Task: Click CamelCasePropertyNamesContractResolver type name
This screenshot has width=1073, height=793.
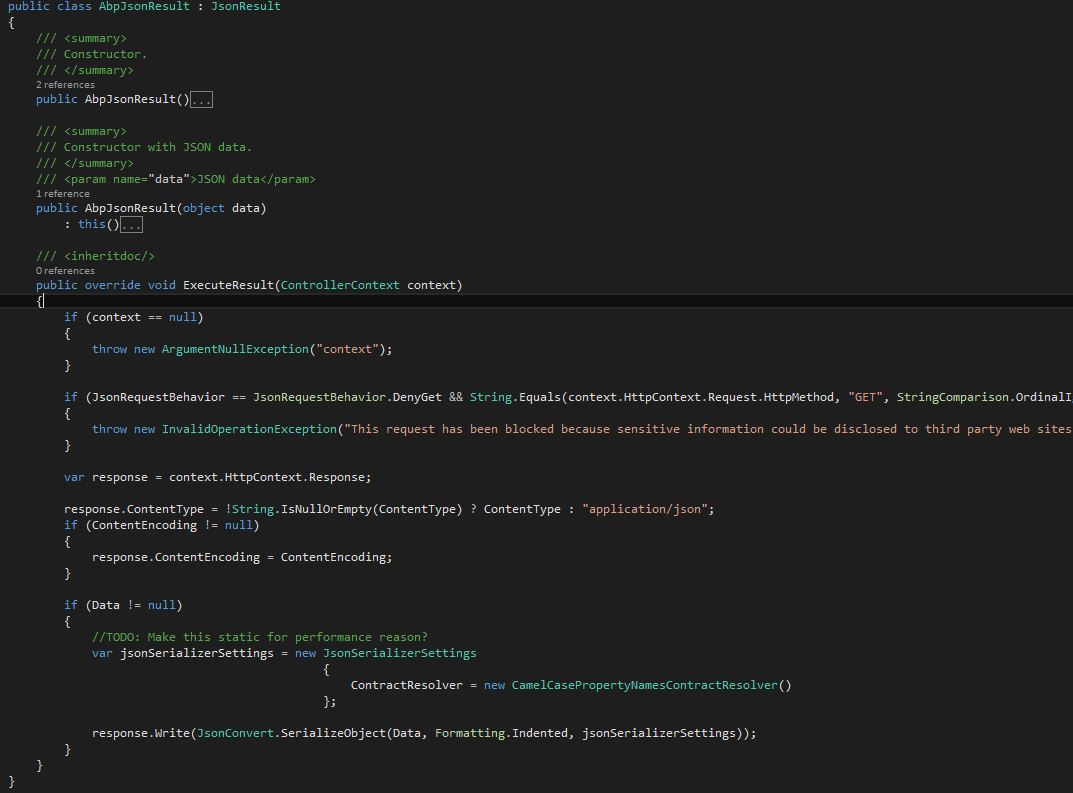Action: [x=645, y=685]
